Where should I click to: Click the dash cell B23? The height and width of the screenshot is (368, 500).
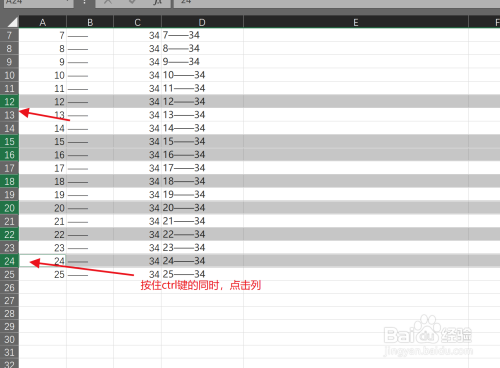pyautogui.click(x=90, y=248)
